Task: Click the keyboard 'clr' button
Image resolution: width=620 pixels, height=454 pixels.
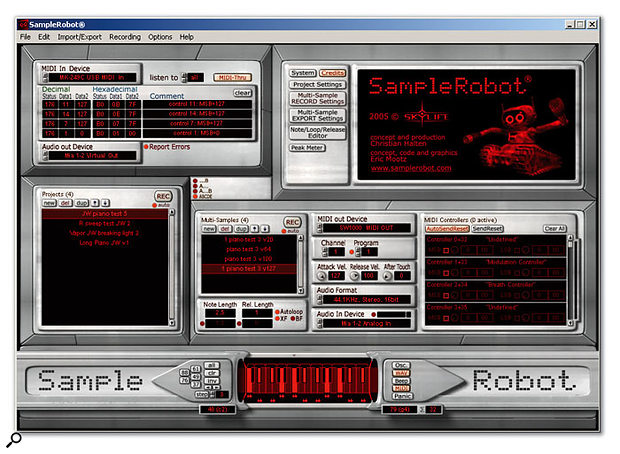Action: 211,373
